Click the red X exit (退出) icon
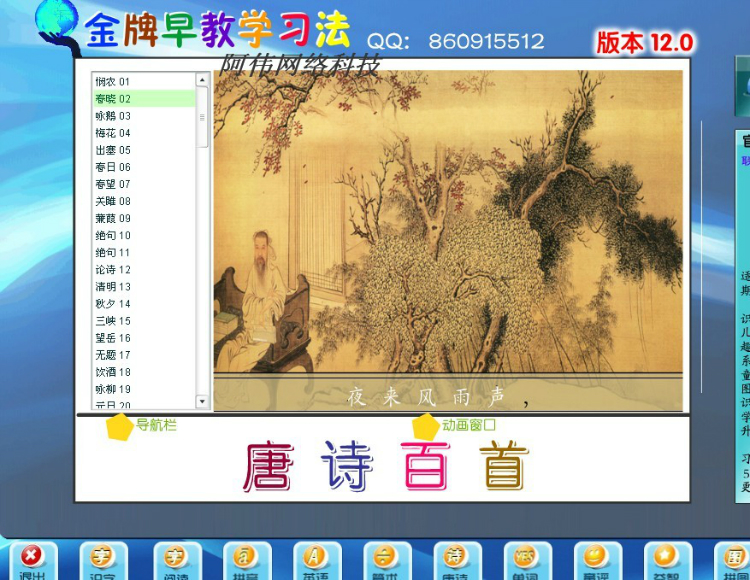This screenshot has width=750, height=580. [x=32, y=560]
